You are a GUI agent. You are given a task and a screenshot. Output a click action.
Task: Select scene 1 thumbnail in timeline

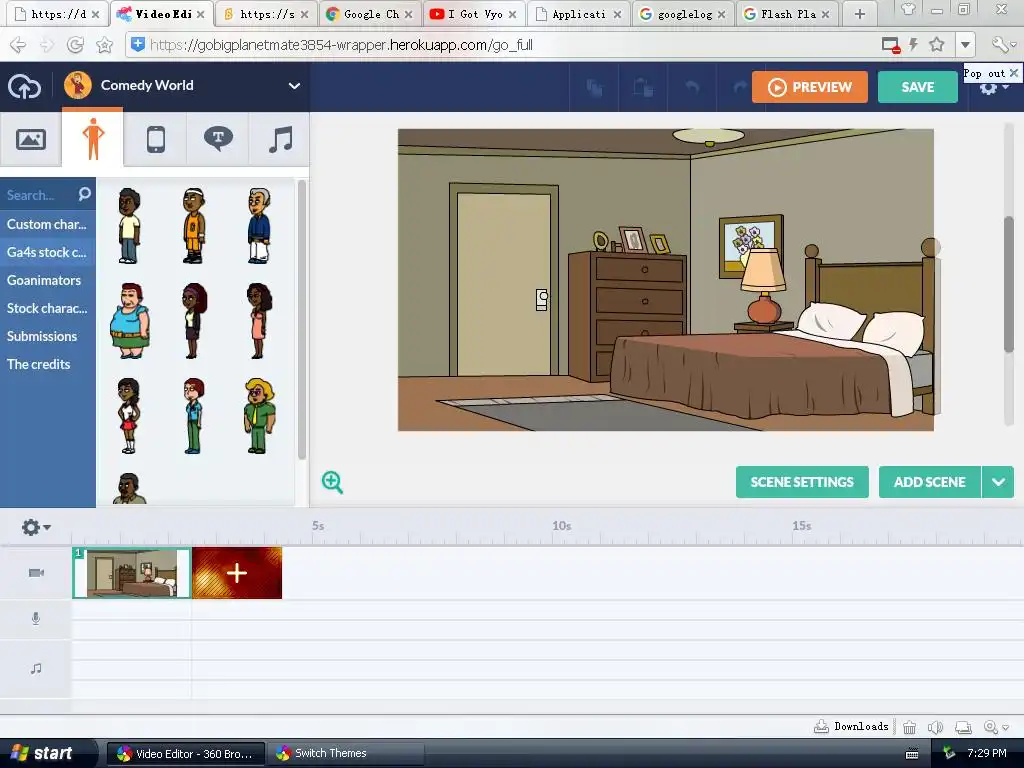(131, 573)
